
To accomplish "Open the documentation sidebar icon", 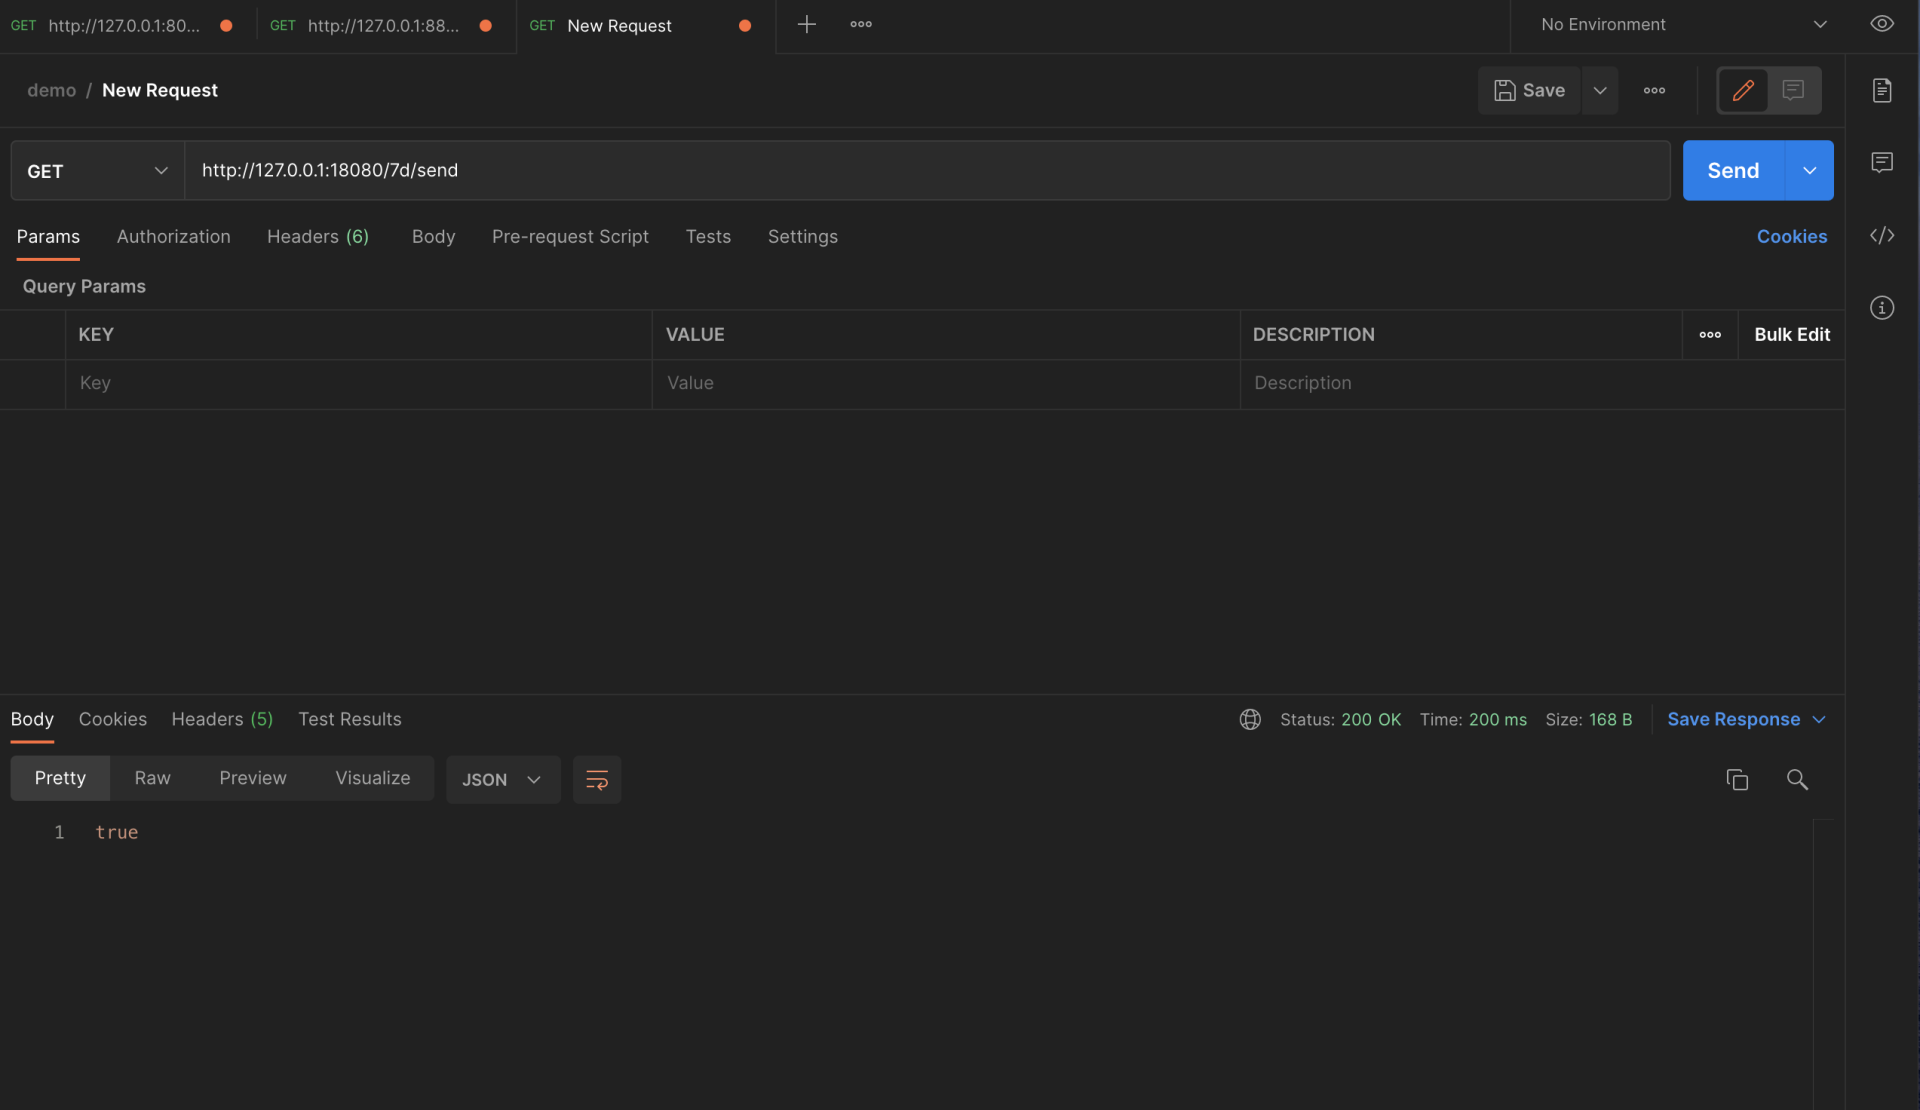I will 1882,90.
